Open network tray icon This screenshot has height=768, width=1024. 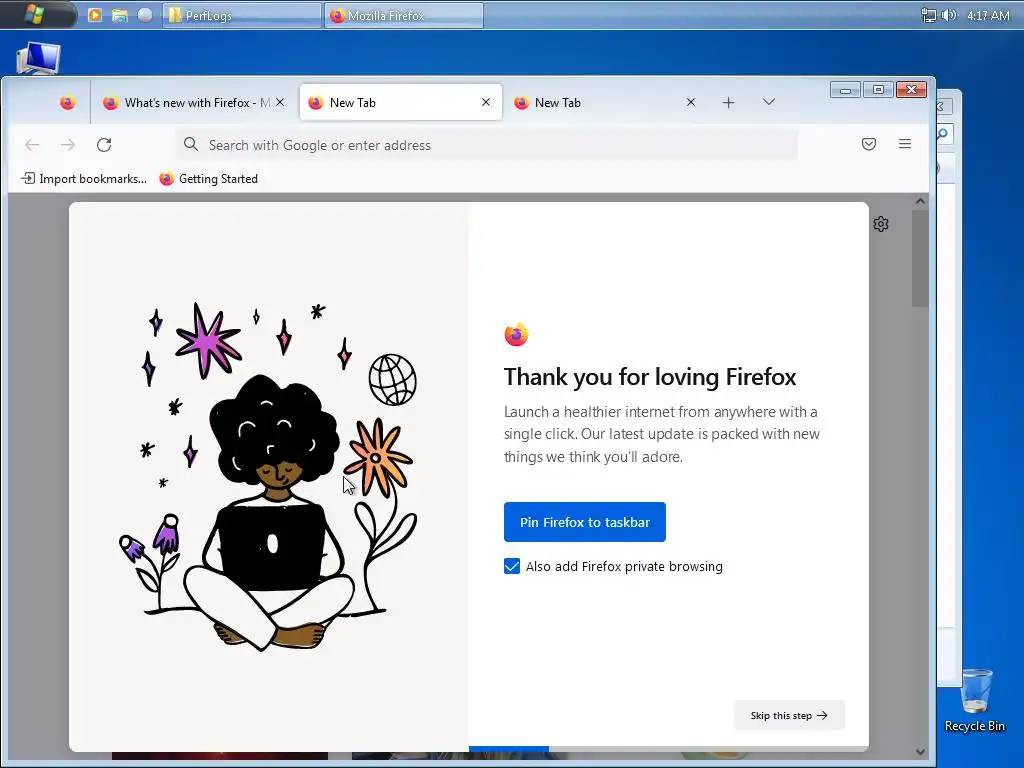click(x=928, y=15)
